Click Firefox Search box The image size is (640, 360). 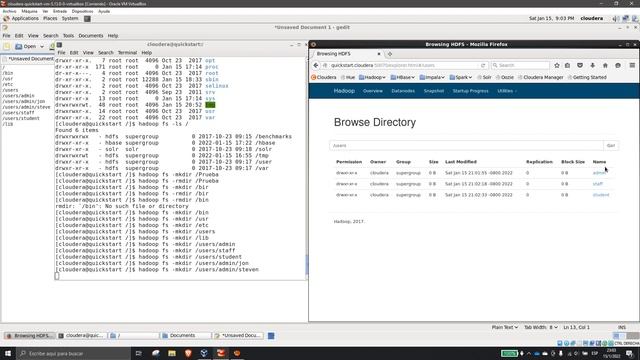pos(520,65)
